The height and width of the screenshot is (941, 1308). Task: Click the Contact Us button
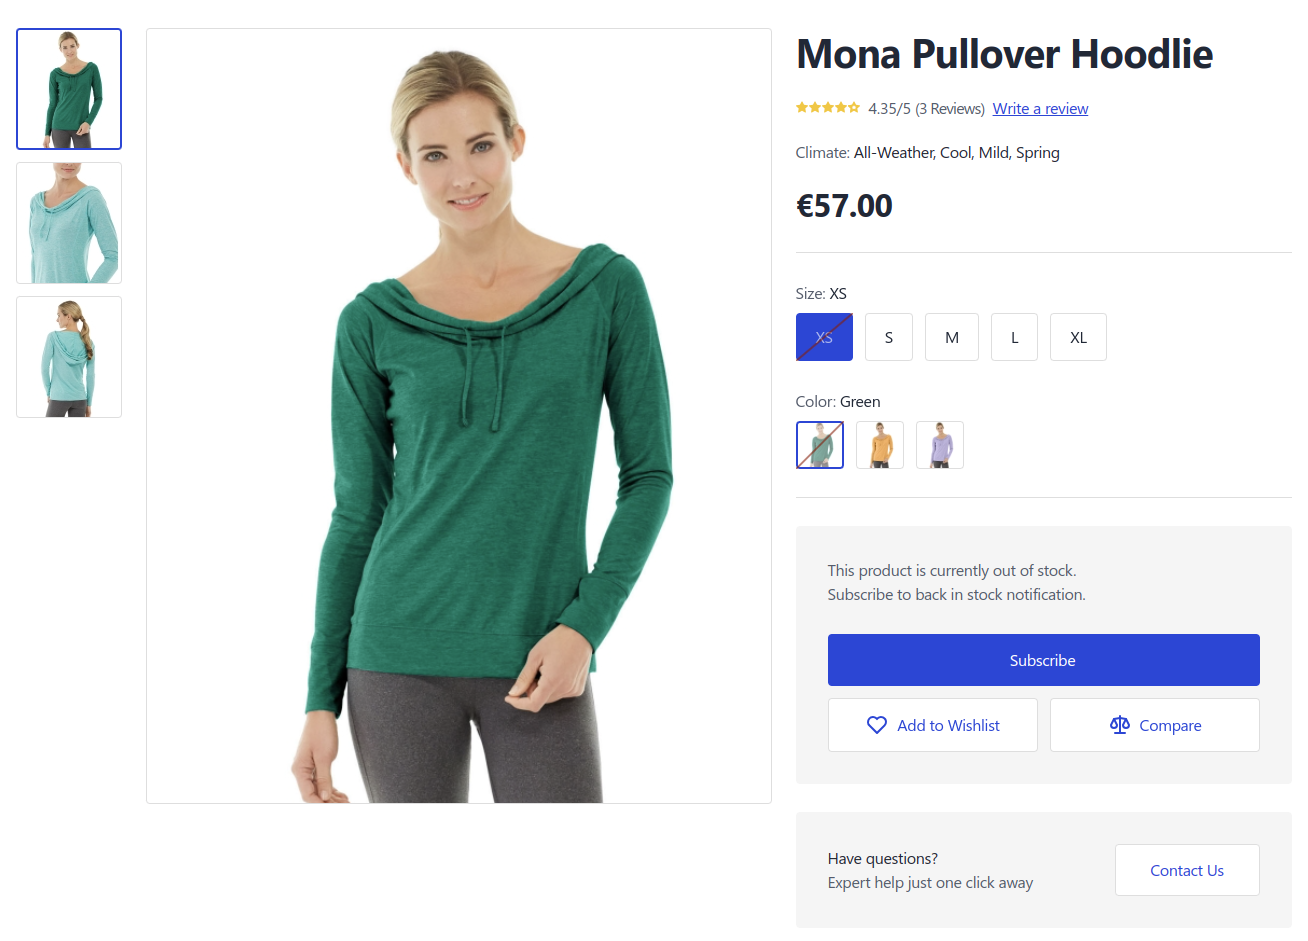(1187, 870)
